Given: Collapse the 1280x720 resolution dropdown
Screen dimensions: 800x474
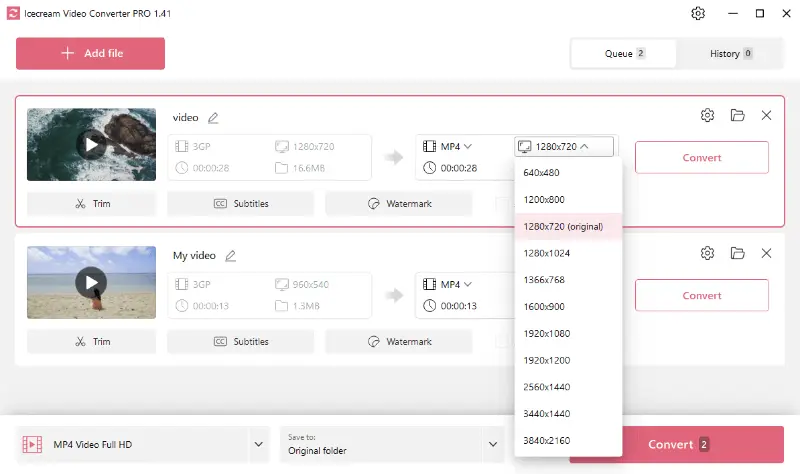Looking at the screenshot, I should point(564,146).
